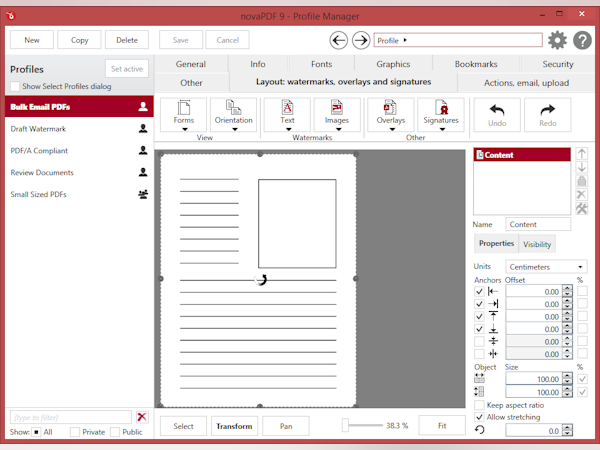600x450 pixels.
Task: Click the Copy profile button
Action: pyautogui.click(x=79, y=40)
